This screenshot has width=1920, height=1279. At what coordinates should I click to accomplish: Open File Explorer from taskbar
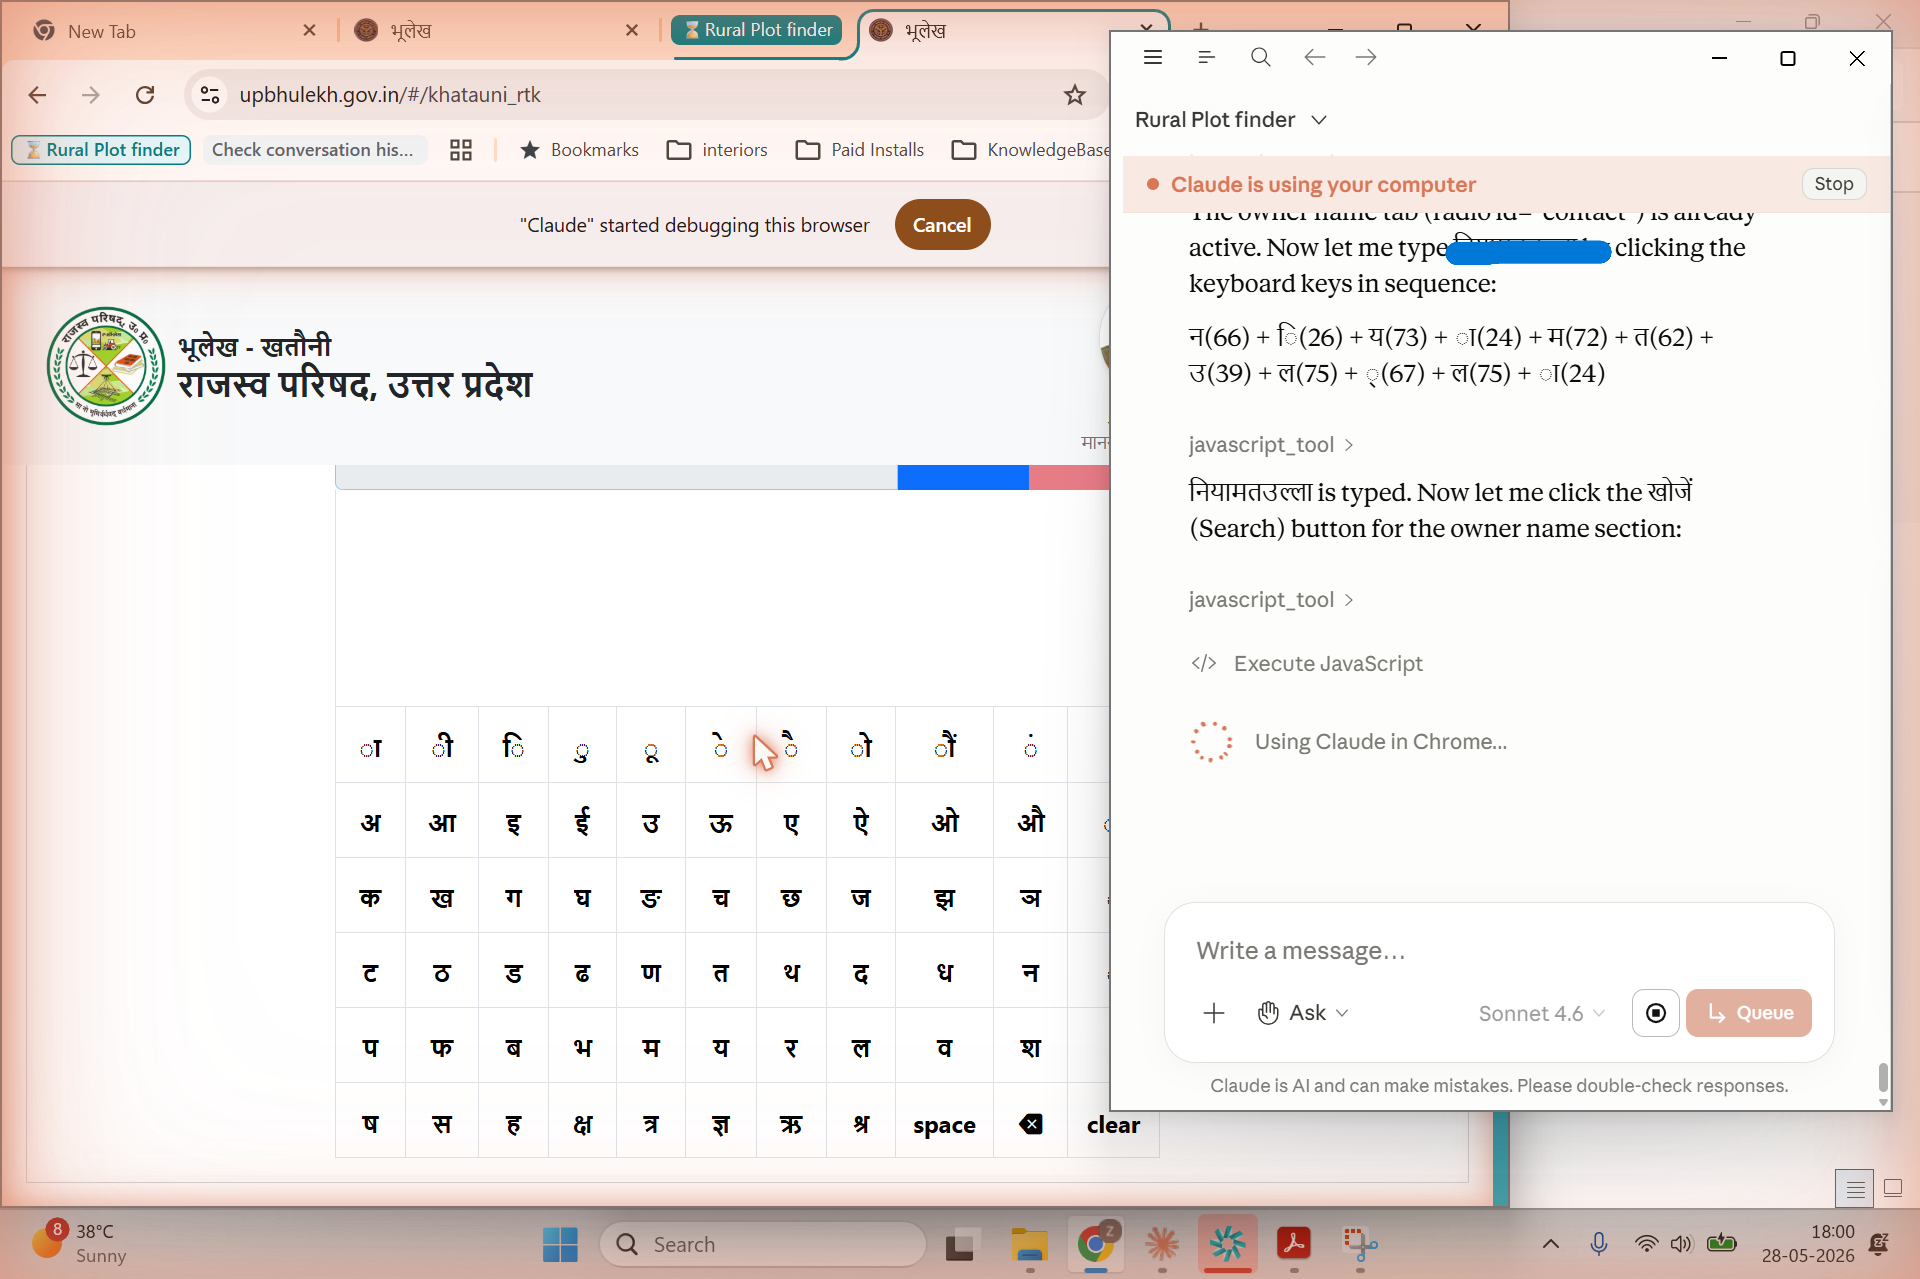click(x=1029, y=1245)
